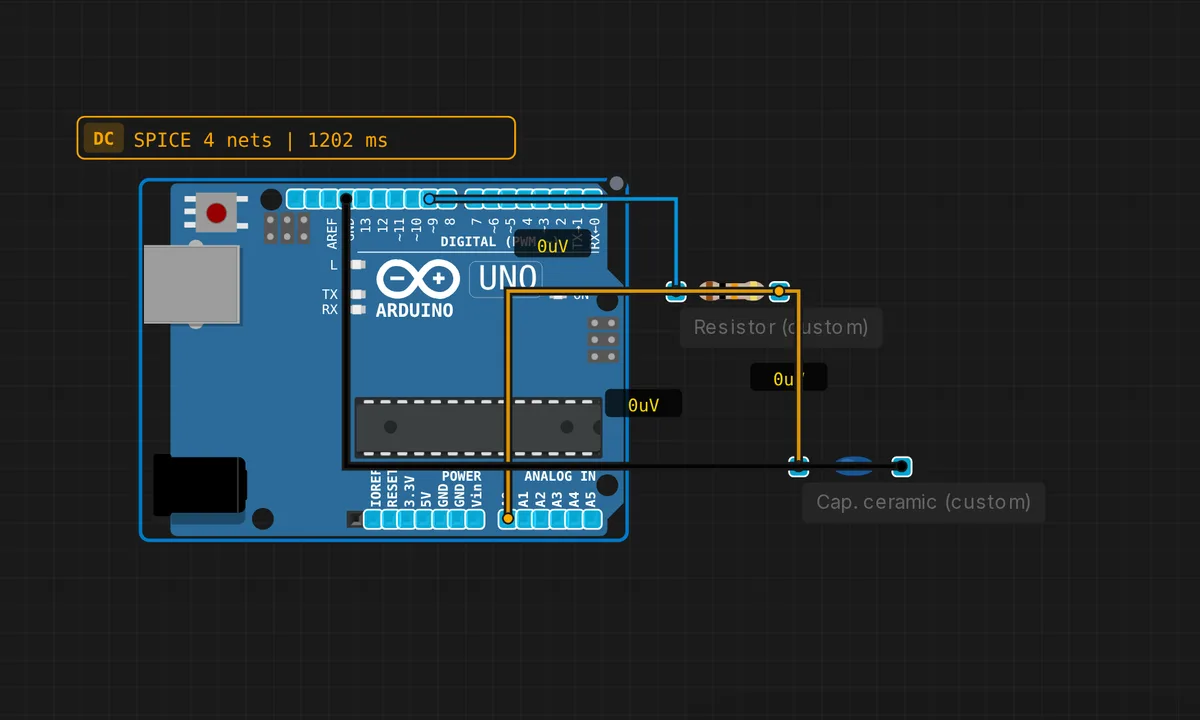Click the wire endpoint on pin ~9

click(x=429, y=199)
